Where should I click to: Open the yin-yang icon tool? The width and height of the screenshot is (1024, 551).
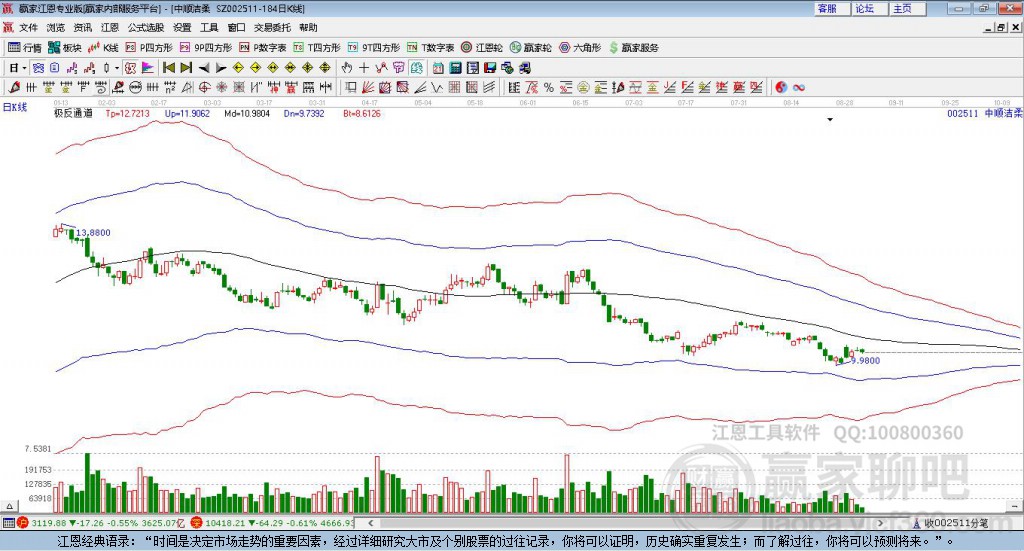coord(780,87)
